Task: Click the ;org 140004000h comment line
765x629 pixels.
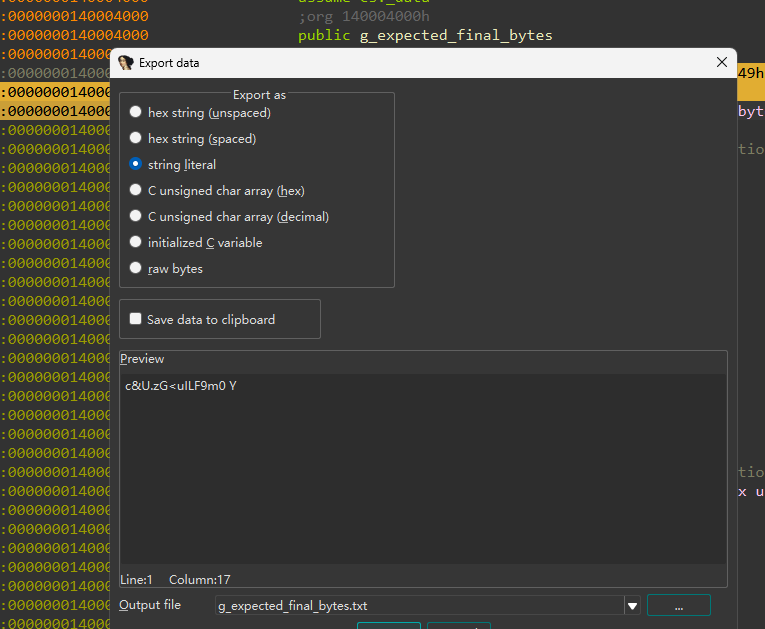Action: pyautogui.click(x=364, y=17)
